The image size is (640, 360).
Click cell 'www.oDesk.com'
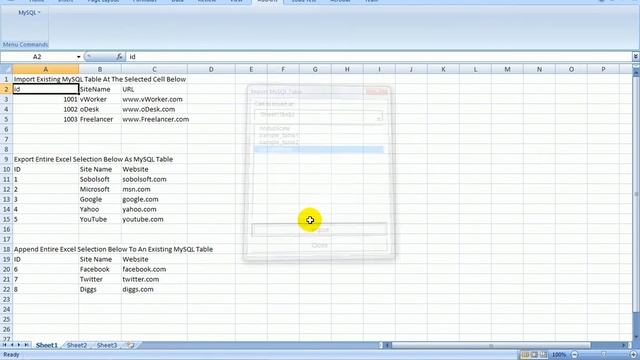154,109
